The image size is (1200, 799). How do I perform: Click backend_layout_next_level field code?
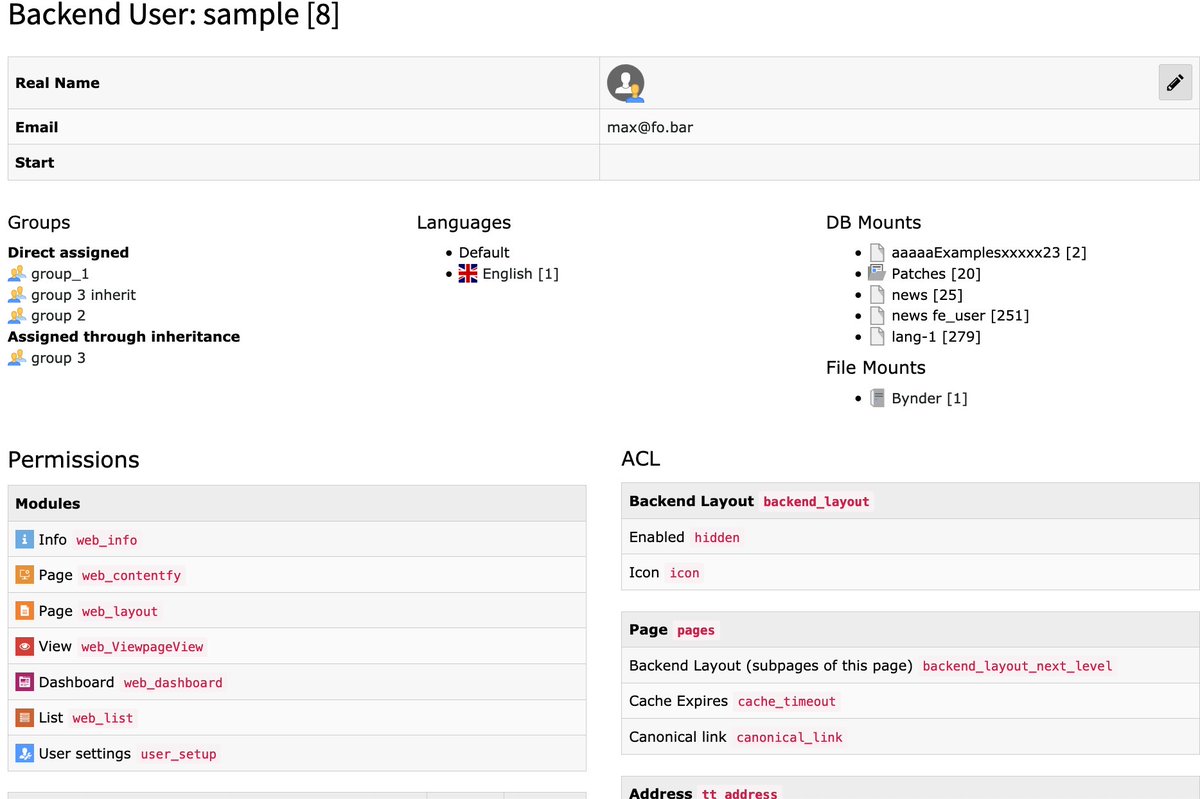coord(1017,666)
